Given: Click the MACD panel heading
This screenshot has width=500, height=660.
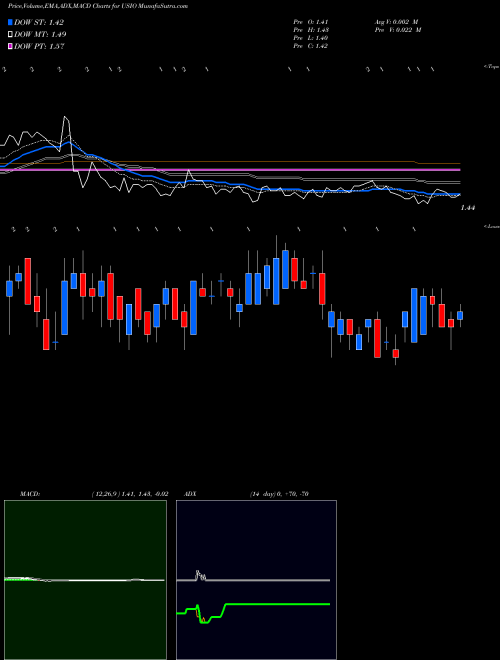Looking at the screenshot, I should coord(29,494).
